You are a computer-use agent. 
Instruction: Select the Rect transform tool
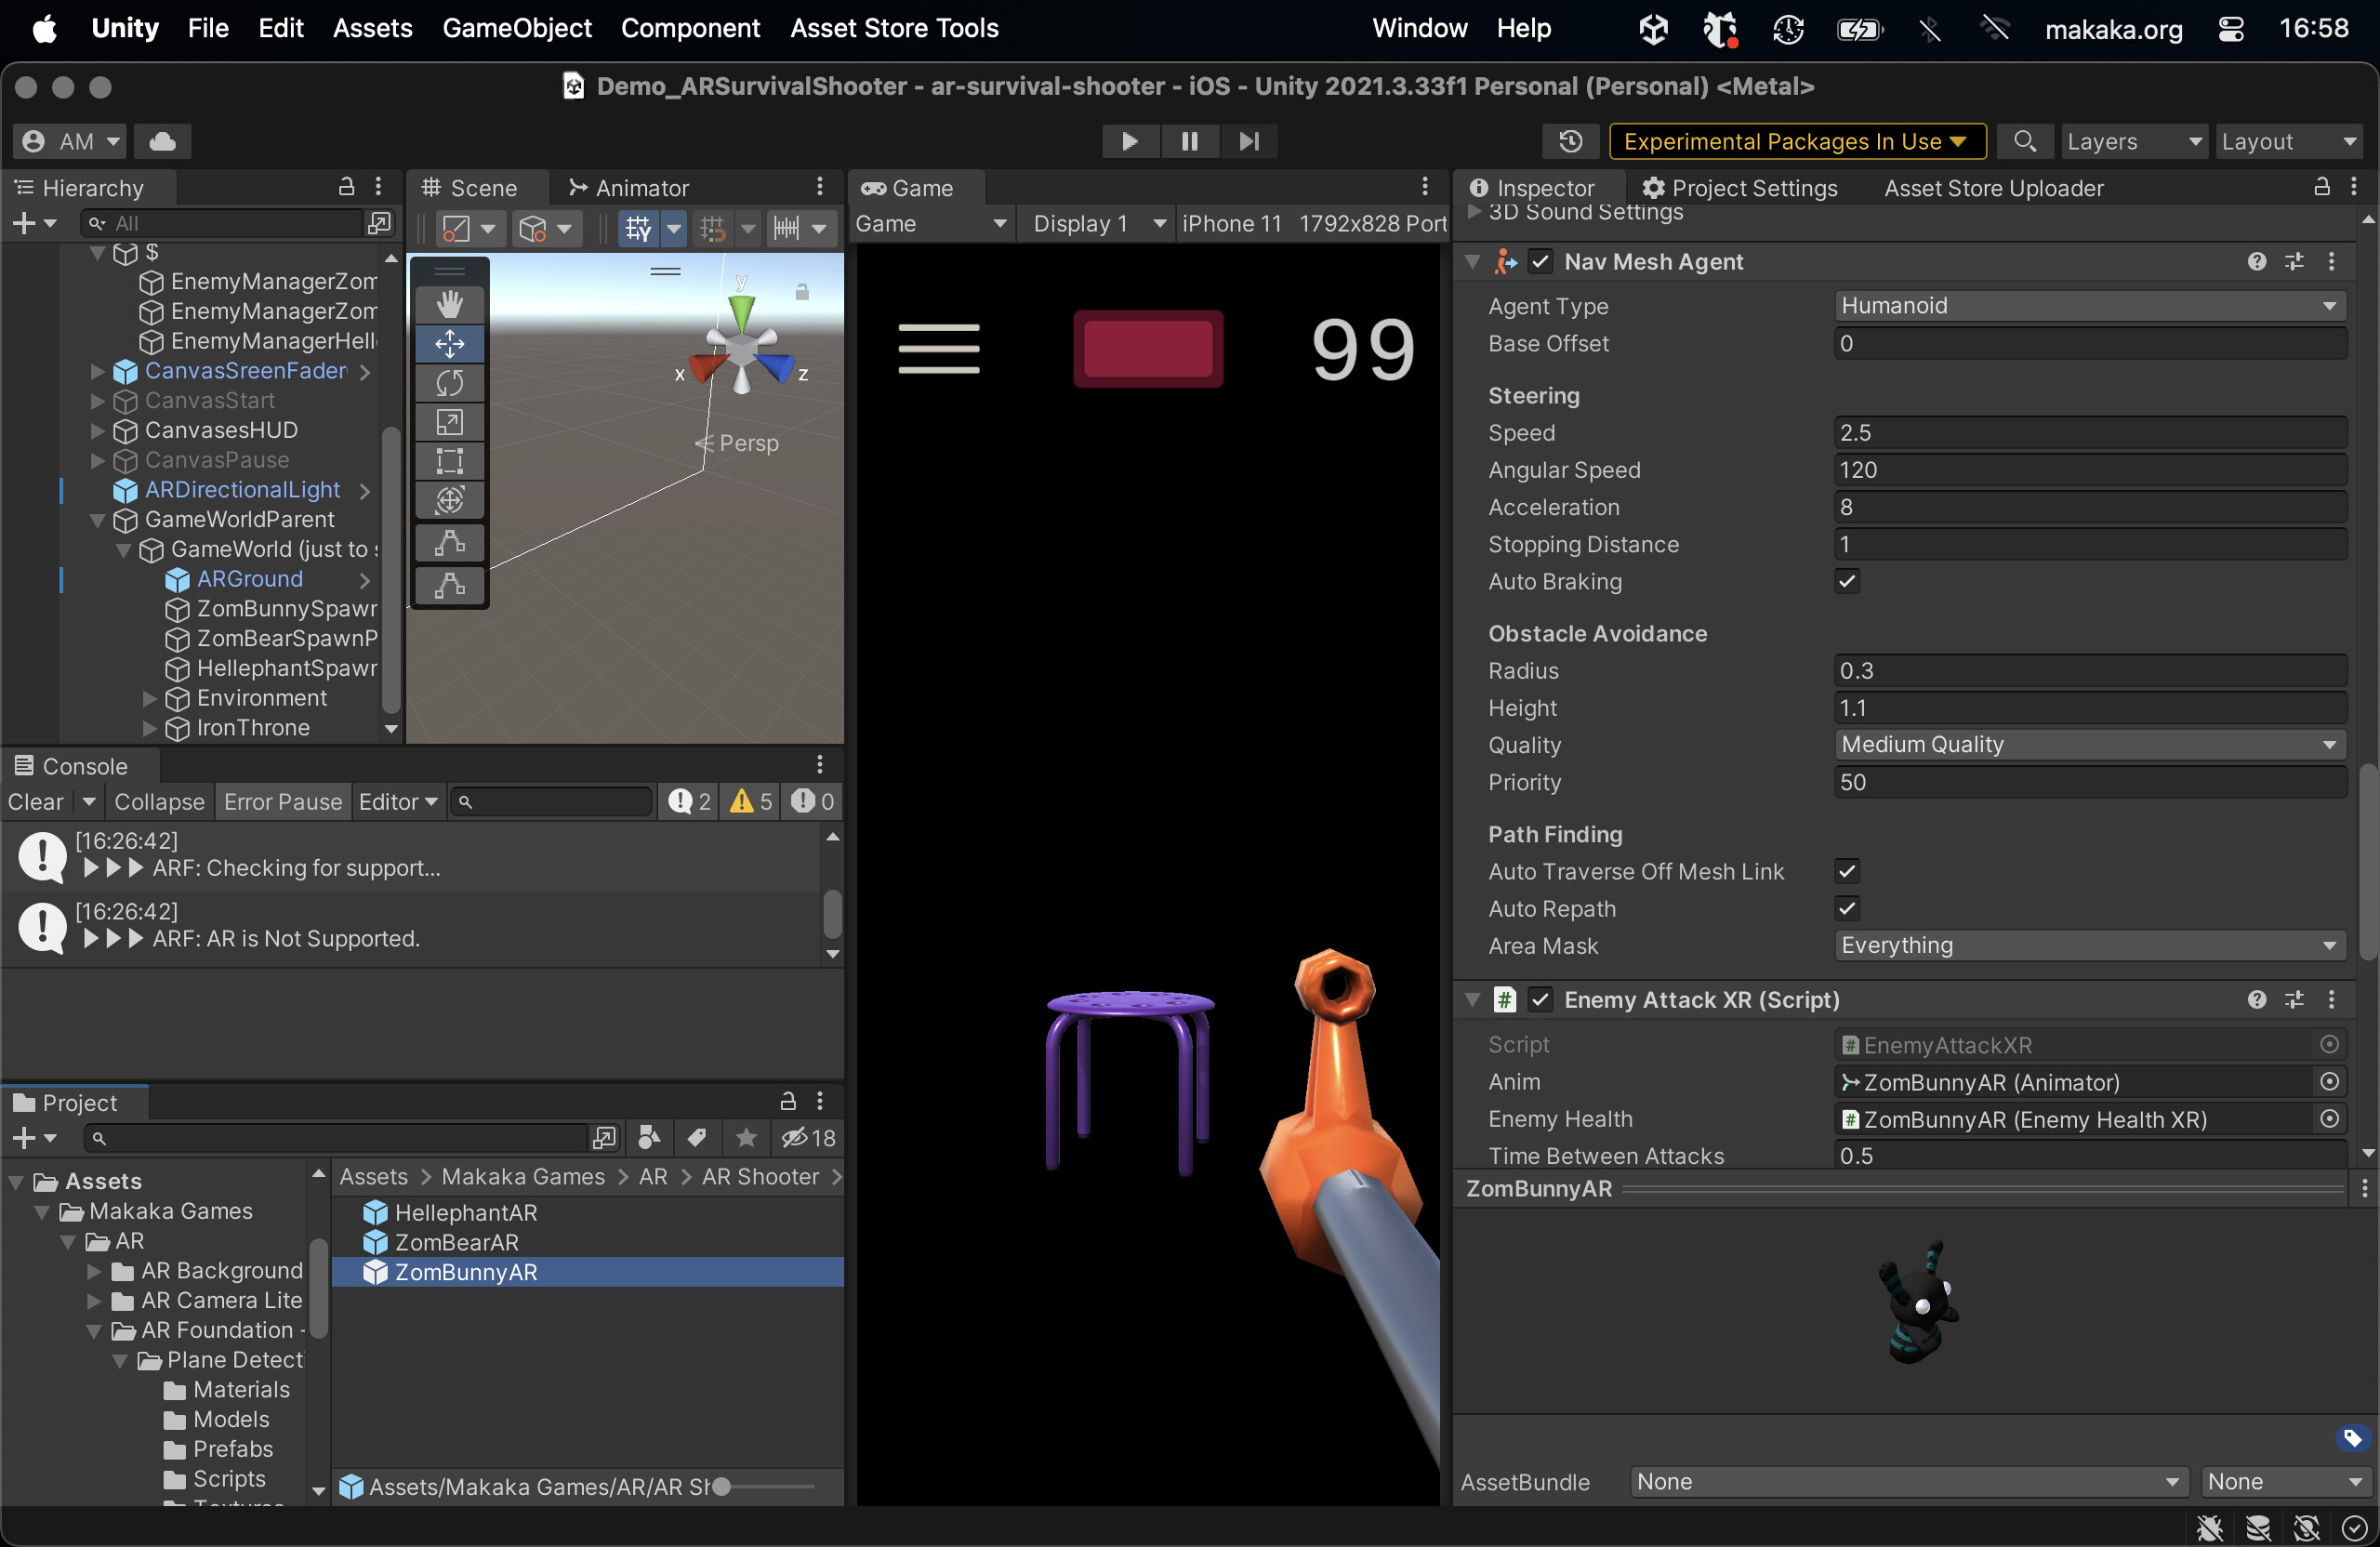(449, 461)
